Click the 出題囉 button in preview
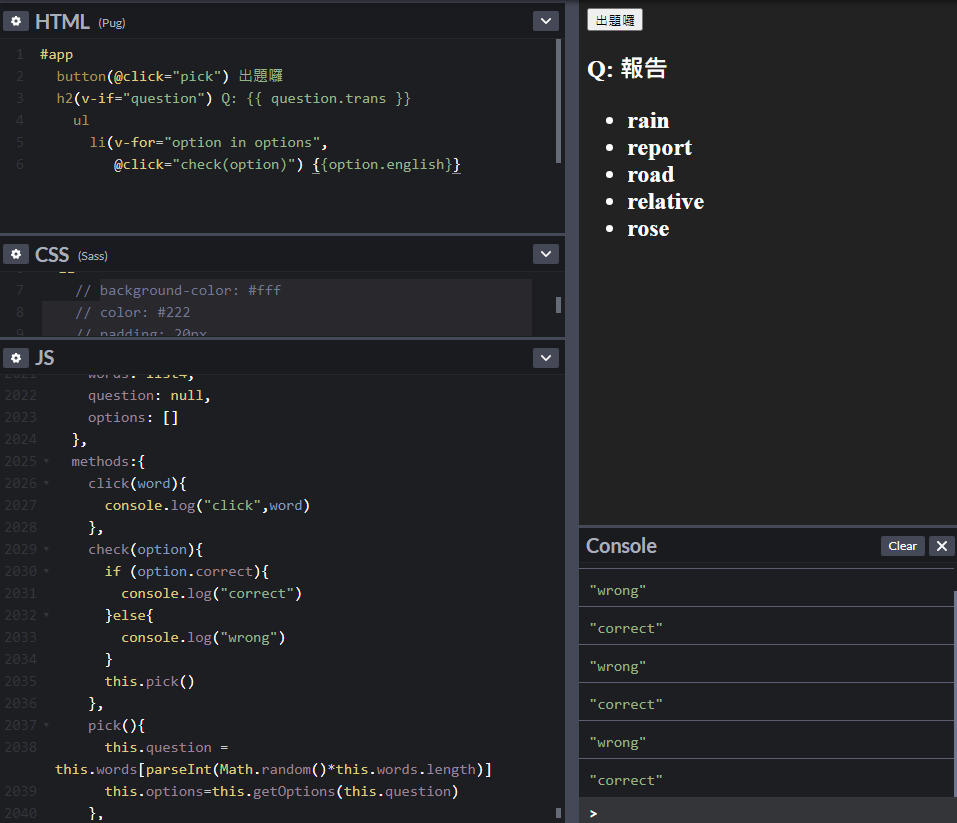The image size is (957, 823). [x=615, y=20]
